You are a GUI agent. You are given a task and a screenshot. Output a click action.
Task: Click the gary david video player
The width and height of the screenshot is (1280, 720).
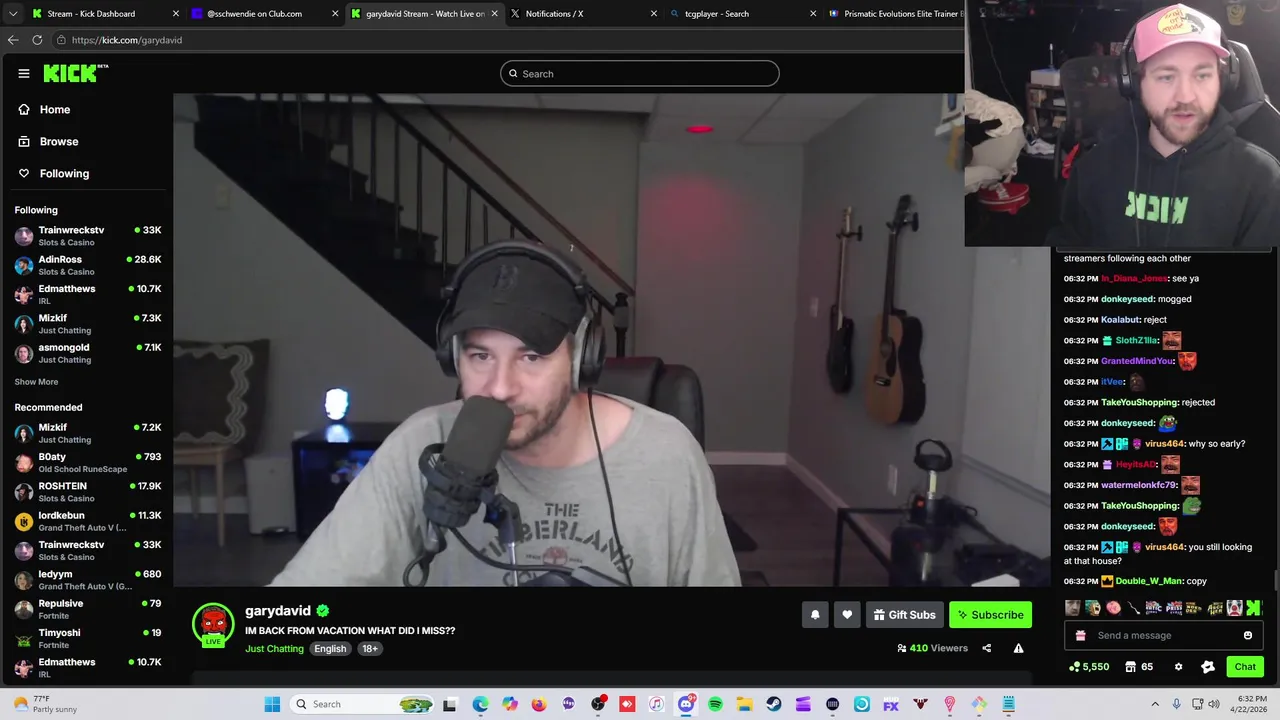coord(612,340)
